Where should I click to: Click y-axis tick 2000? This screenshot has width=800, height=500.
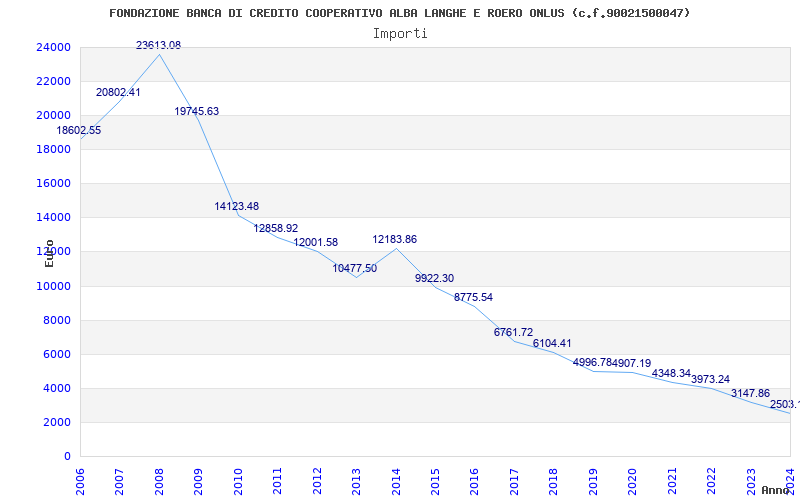click(x=57, y=422)
